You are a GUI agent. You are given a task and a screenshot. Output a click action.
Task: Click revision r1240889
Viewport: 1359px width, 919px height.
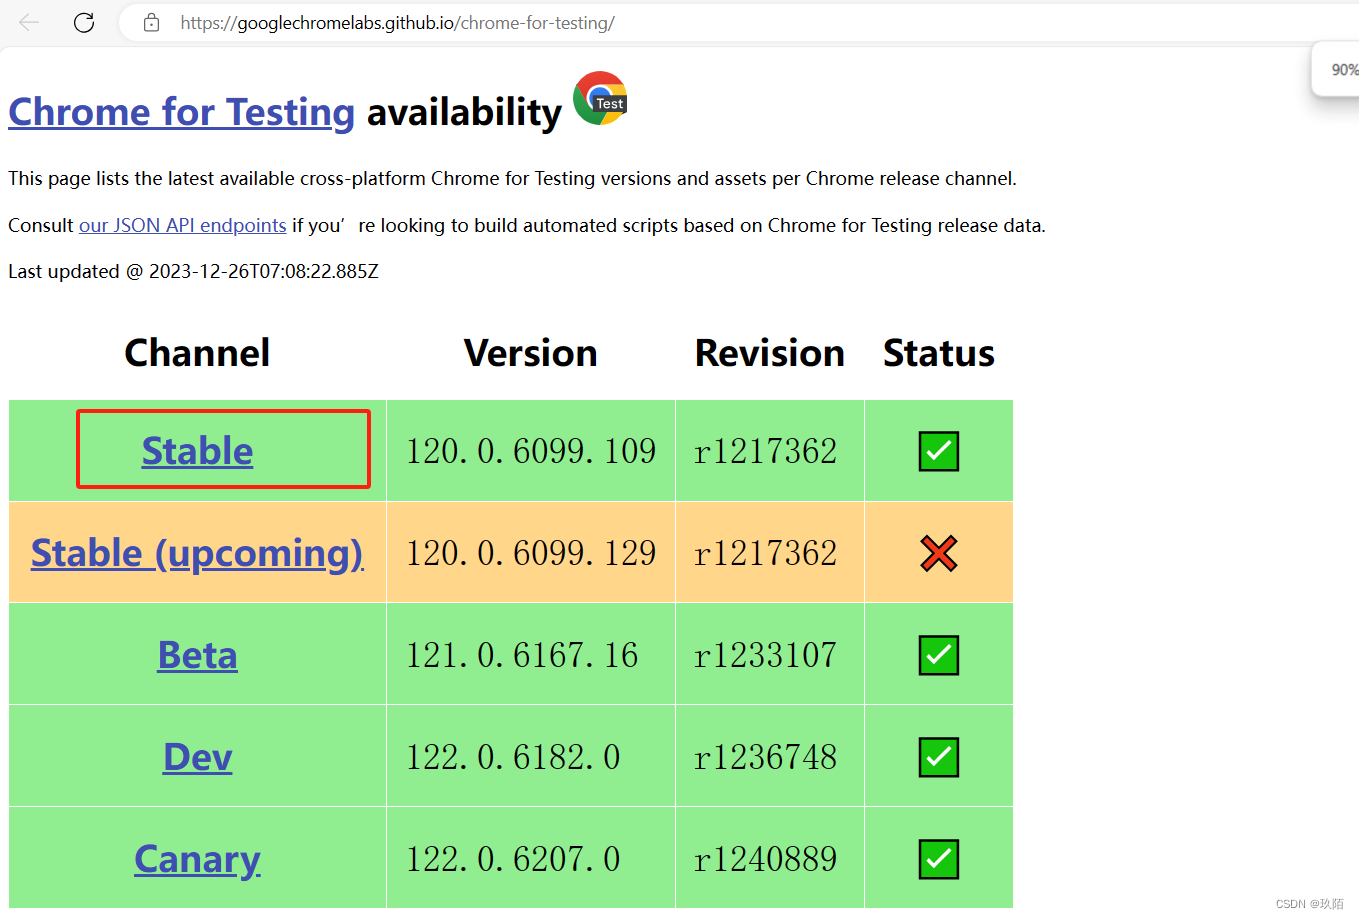[765, 859]
